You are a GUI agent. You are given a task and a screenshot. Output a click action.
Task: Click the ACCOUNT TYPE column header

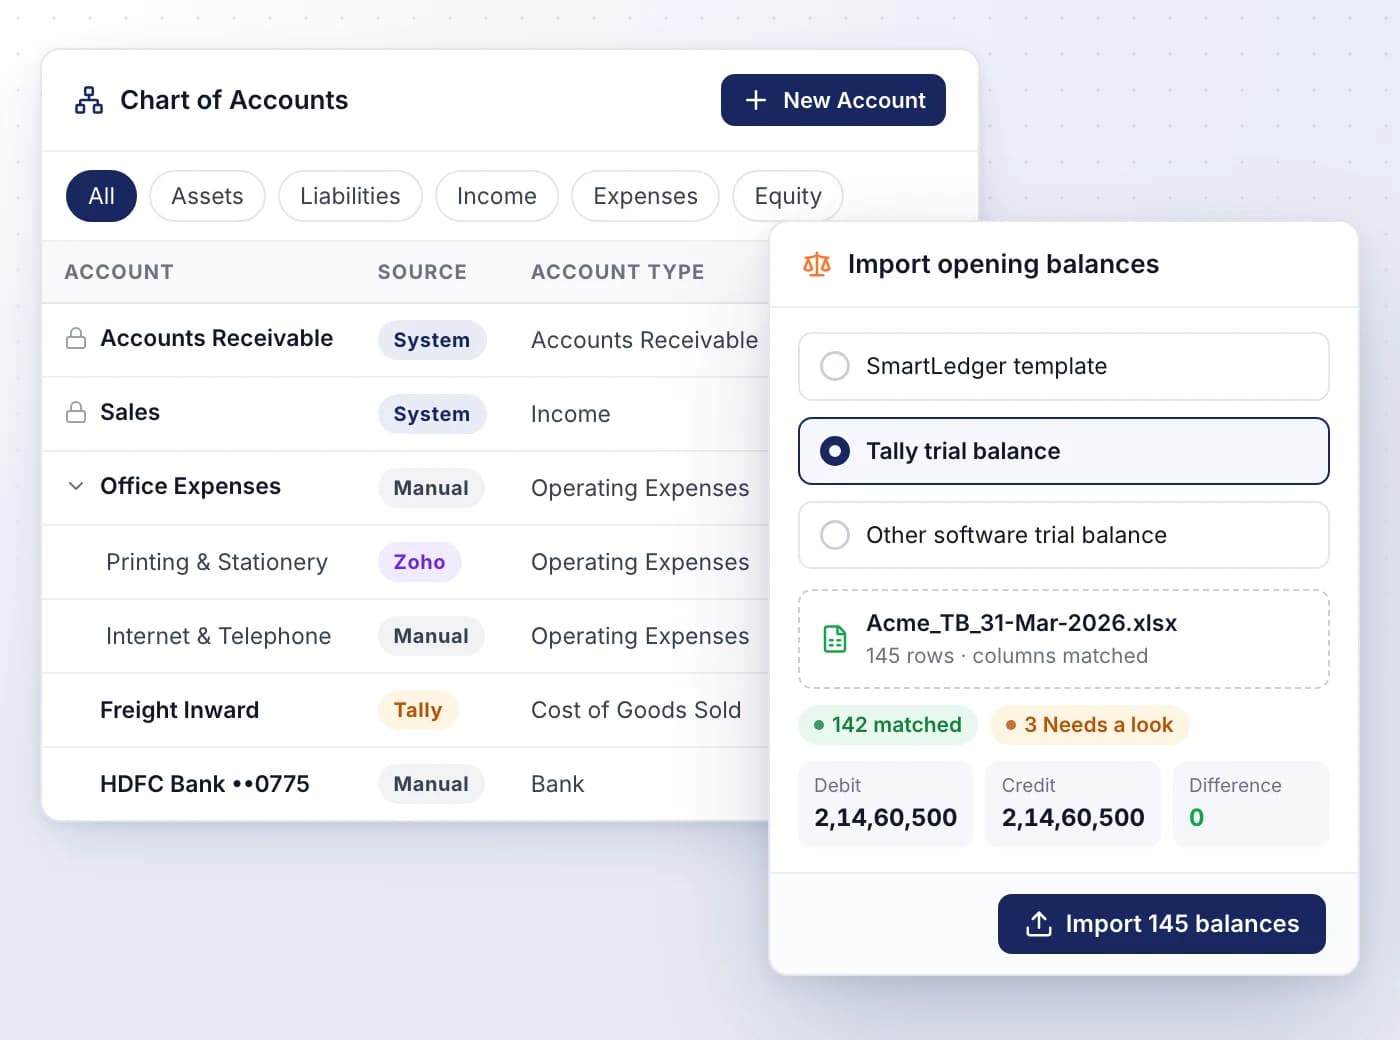pyautogui.click(x=618, y=272)
